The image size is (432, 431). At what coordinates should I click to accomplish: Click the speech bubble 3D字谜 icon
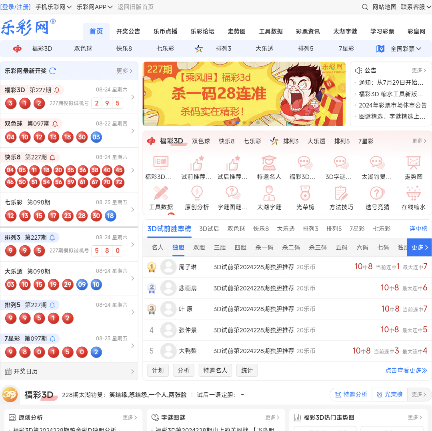click(x=341, y=163)
